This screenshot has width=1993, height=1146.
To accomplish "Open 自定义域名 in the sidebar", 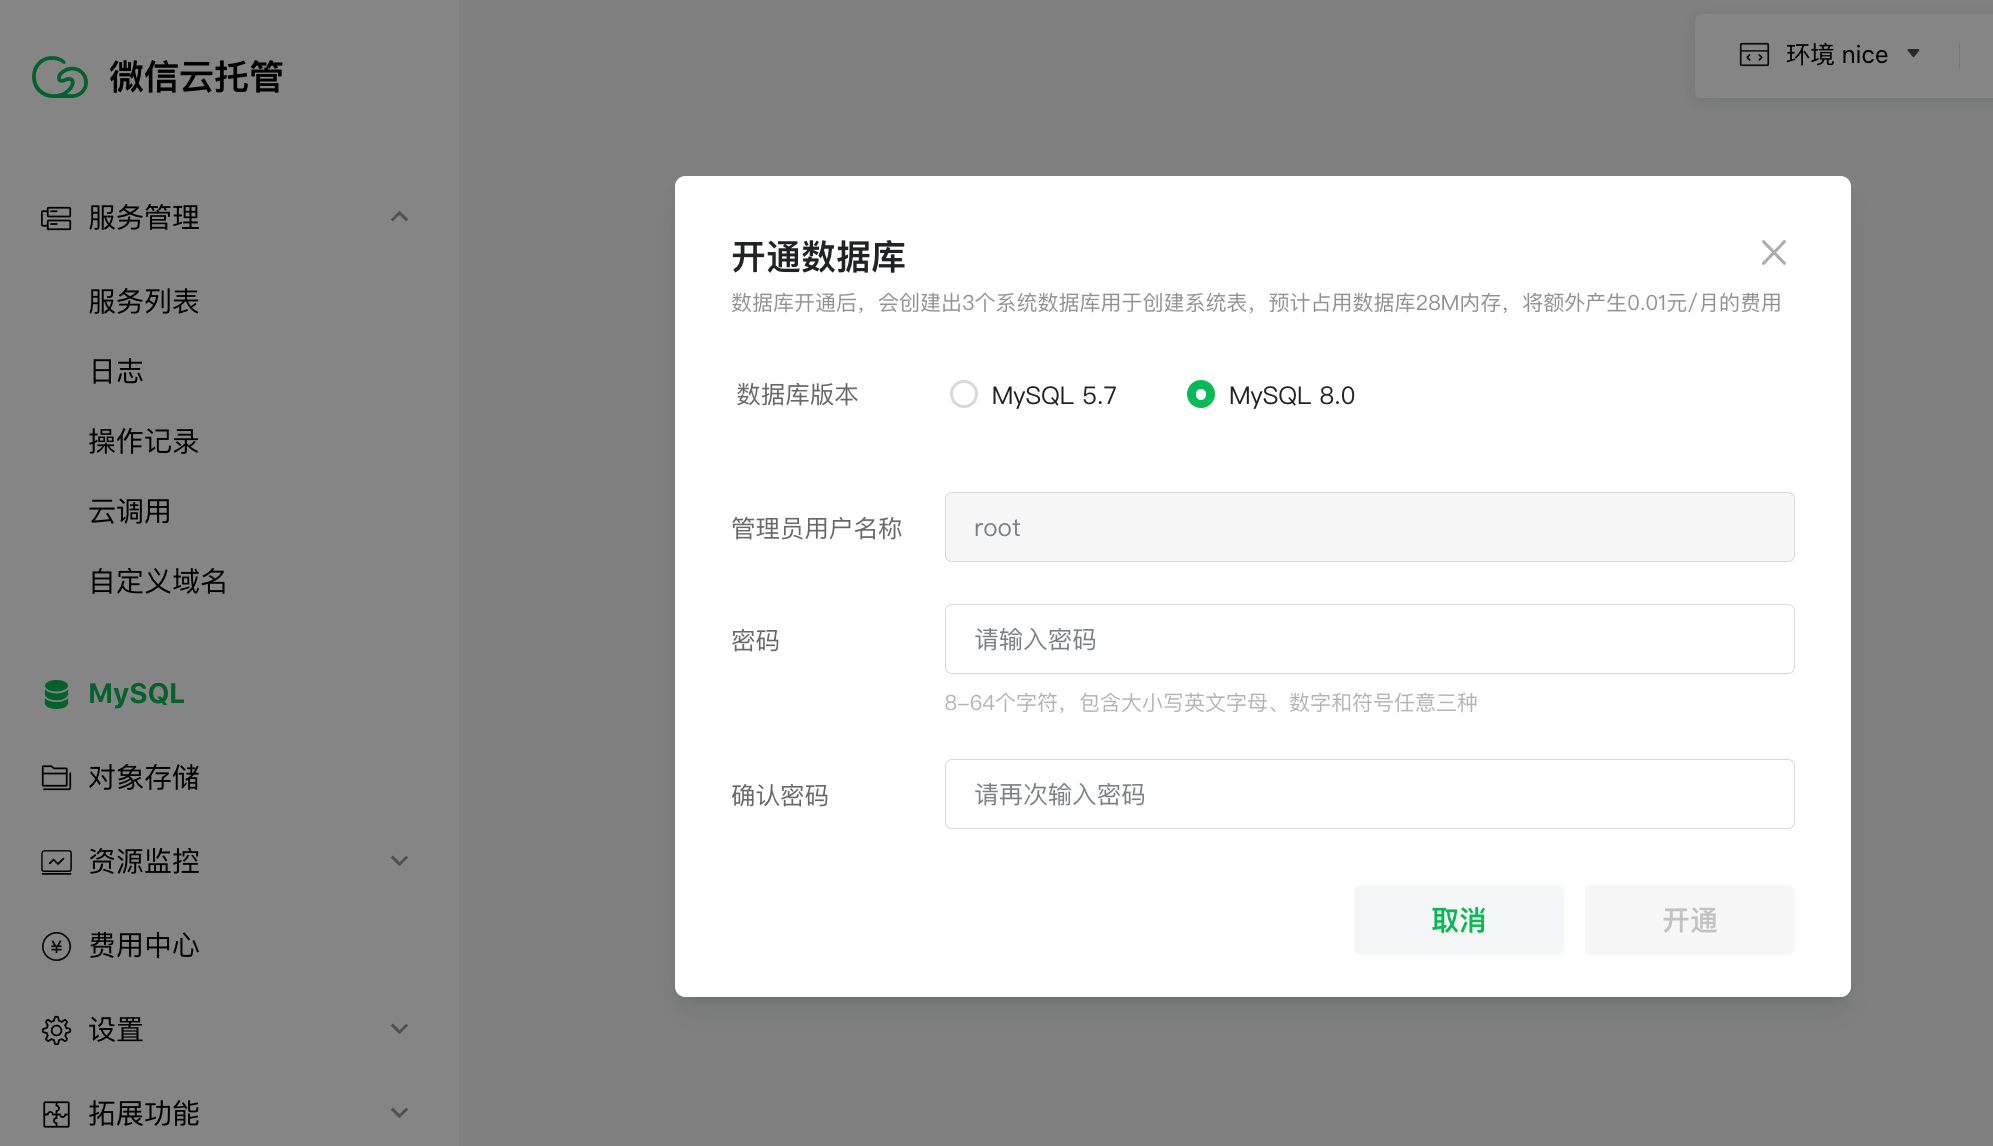I will point(158,581).
